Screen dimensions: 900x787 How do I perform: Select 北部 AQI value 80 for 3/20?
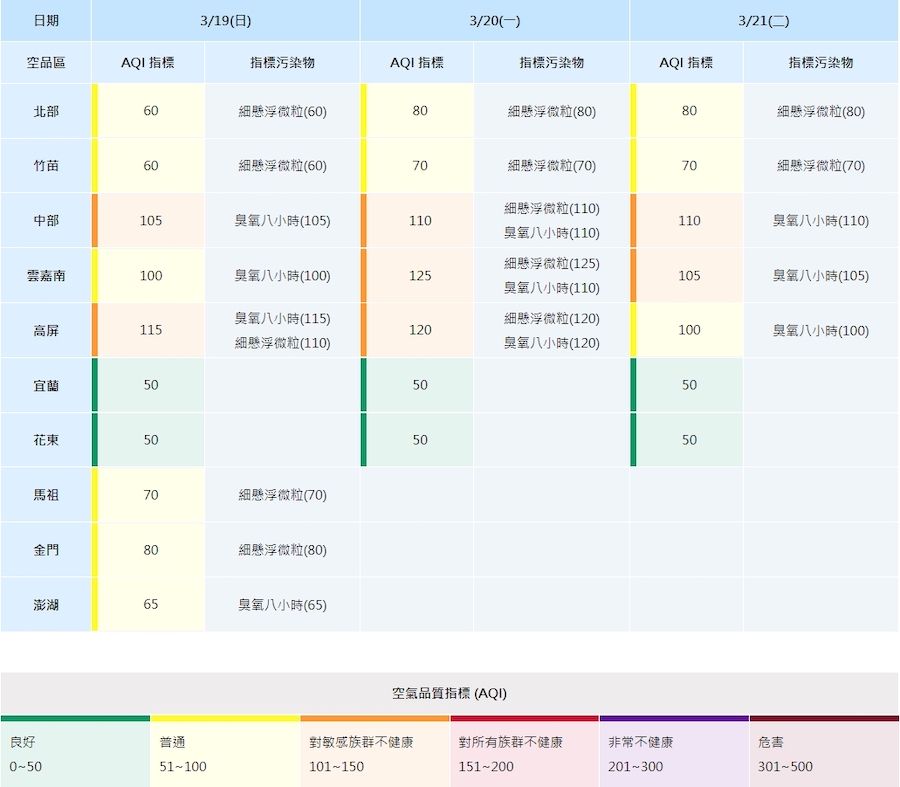[420, 111]
